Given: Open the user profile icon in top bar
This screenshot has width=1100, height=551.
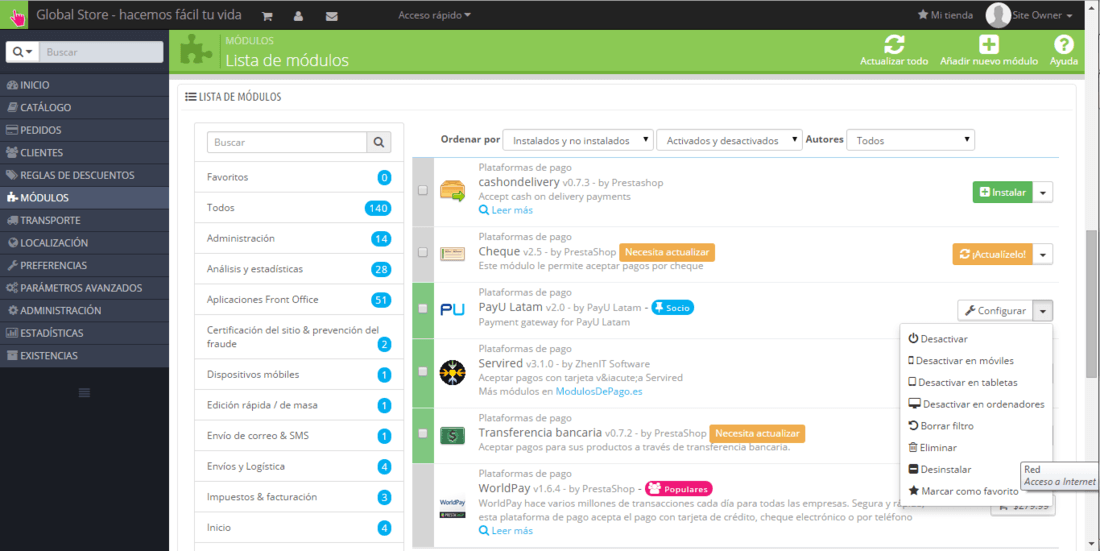Looking at the screenshot, I should point(298,15).
